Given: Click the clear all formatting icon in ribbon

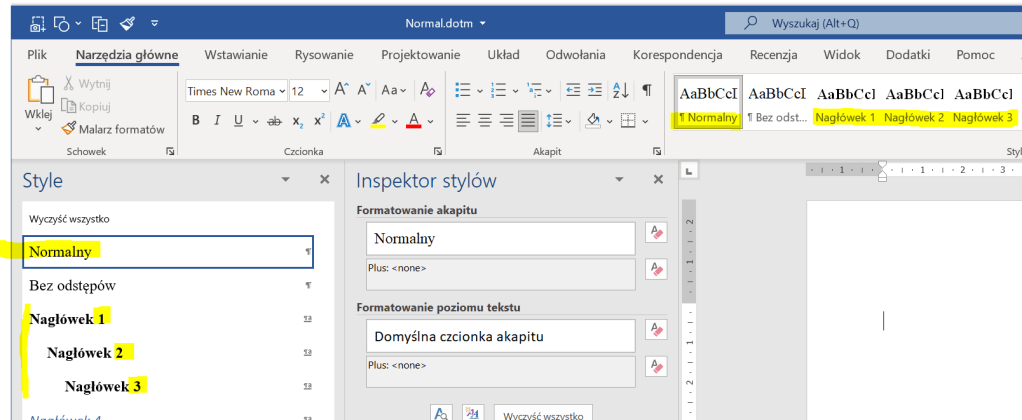Looking at the screenshot, I should [x=428, y=91].
